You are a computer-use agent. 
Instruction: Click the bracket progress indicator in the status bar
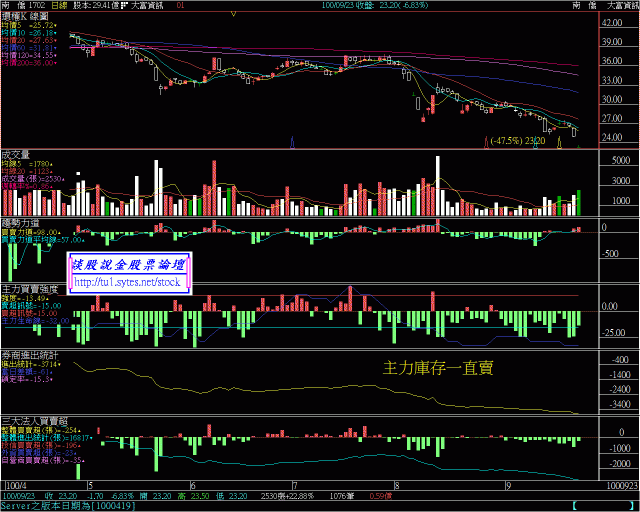point(605,506)
